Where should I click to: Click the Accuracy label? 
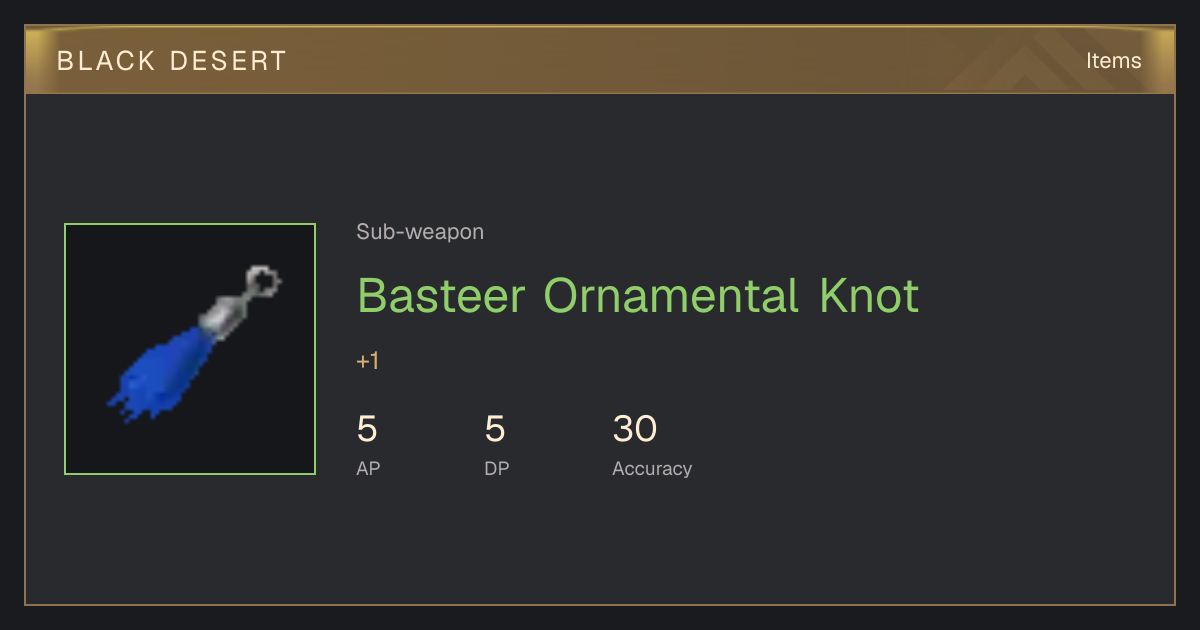652,469
